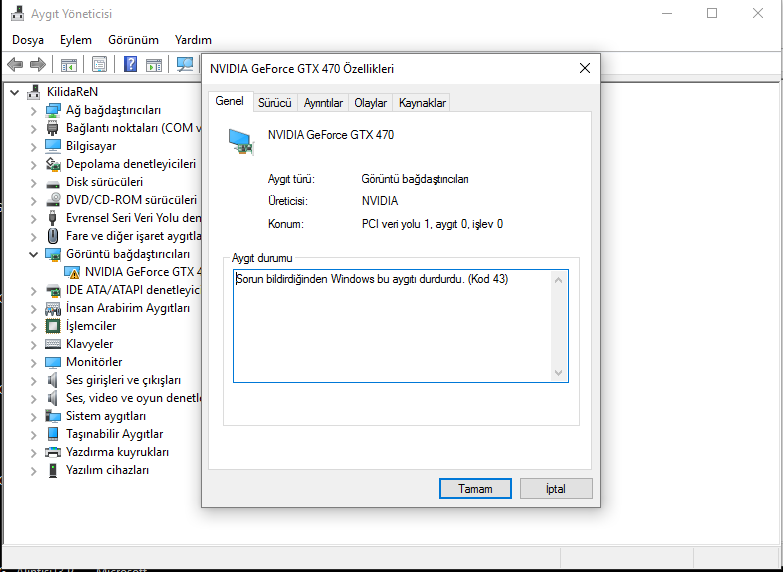
Task: Select the Sistem aygıtları tree item
Action: pos(106,416)
